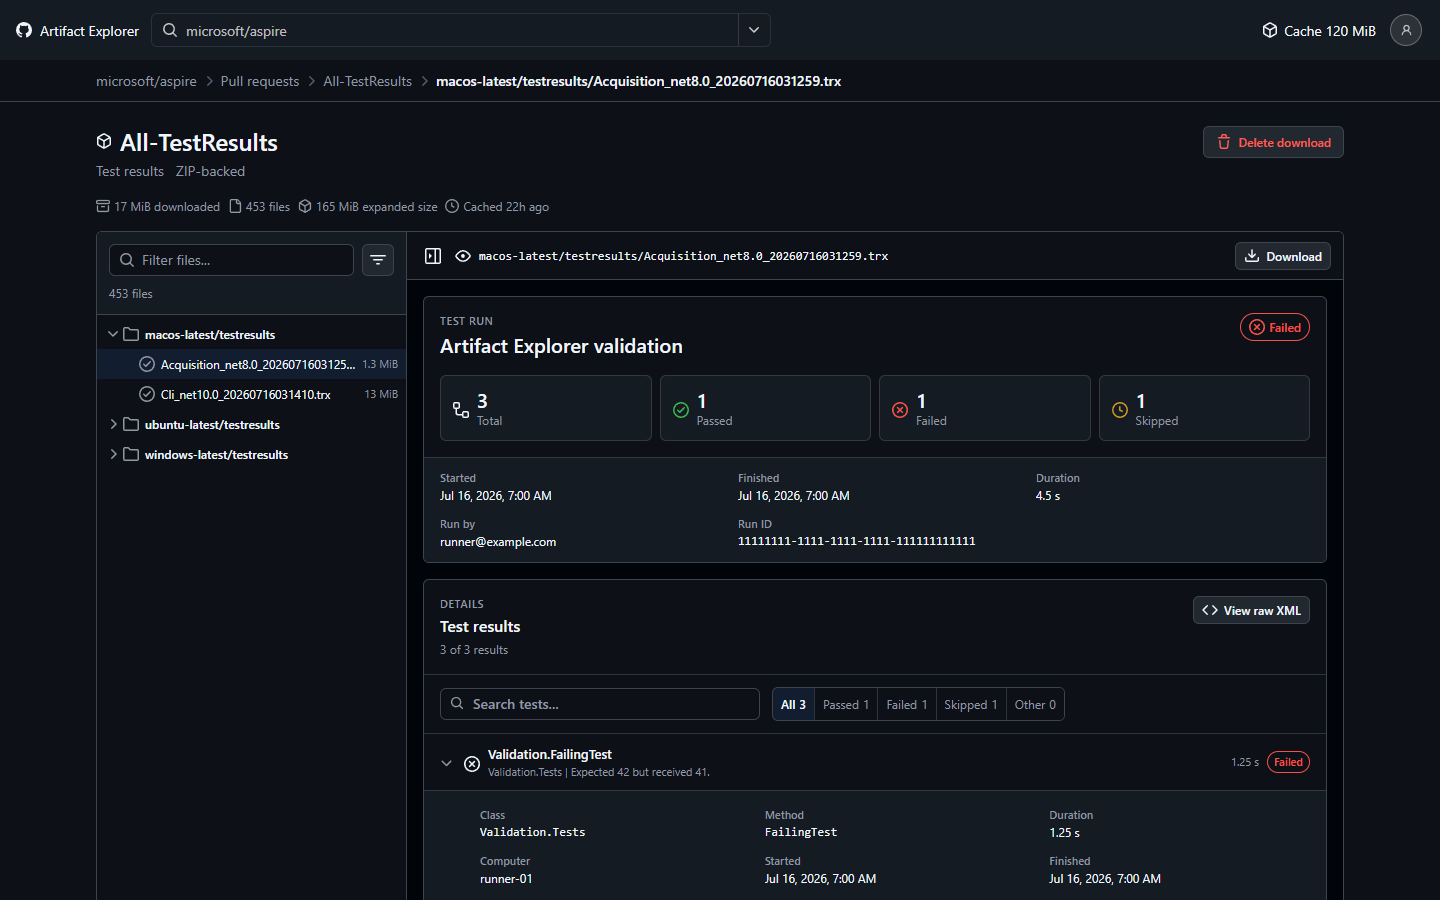The width and height of the screenshot is (1440, 900).
Task: Expand the windows-latest/testresults folder
Action: tap(113, 454)
